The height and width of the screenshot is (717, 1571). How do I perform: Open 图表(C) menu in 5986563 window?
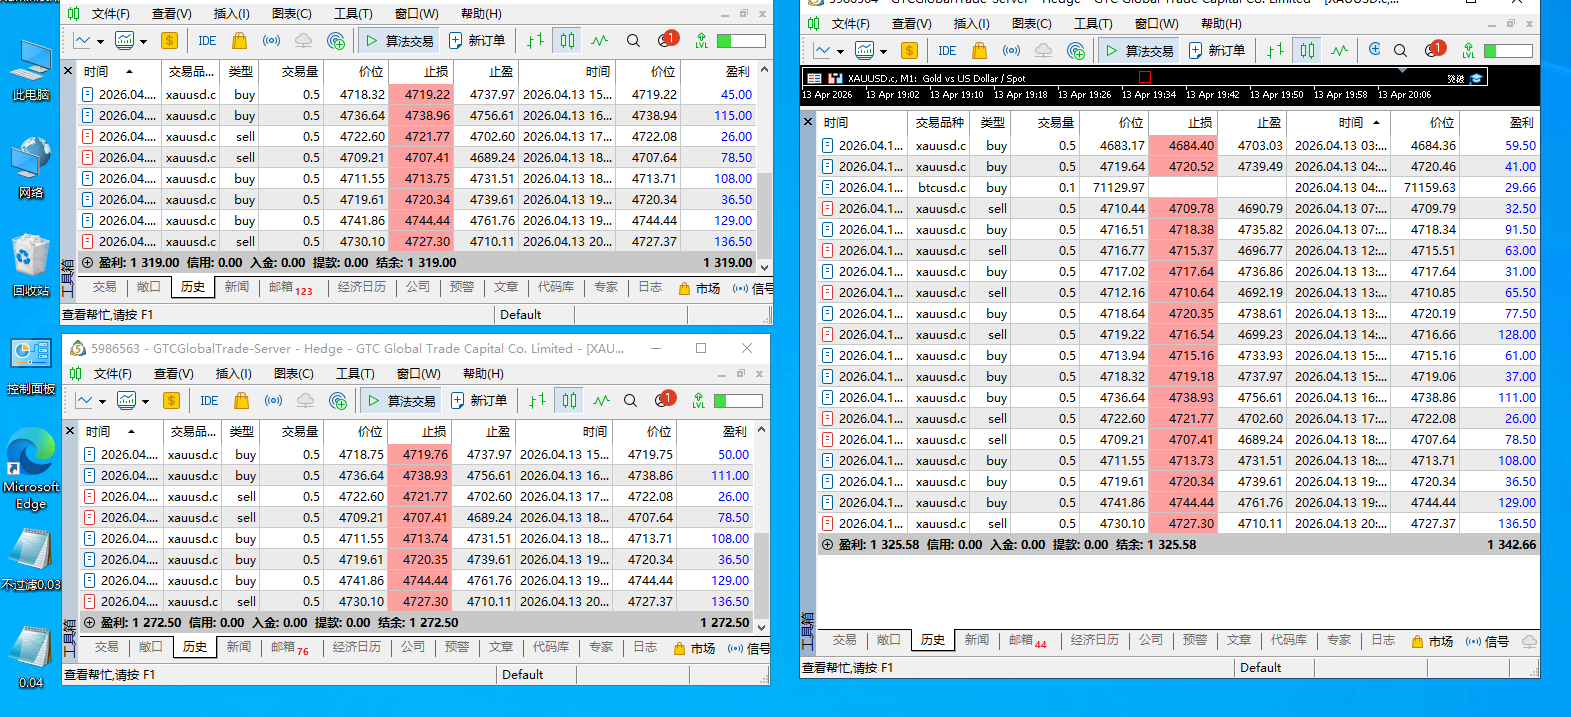pyautogui.click(x=294, y=374)
